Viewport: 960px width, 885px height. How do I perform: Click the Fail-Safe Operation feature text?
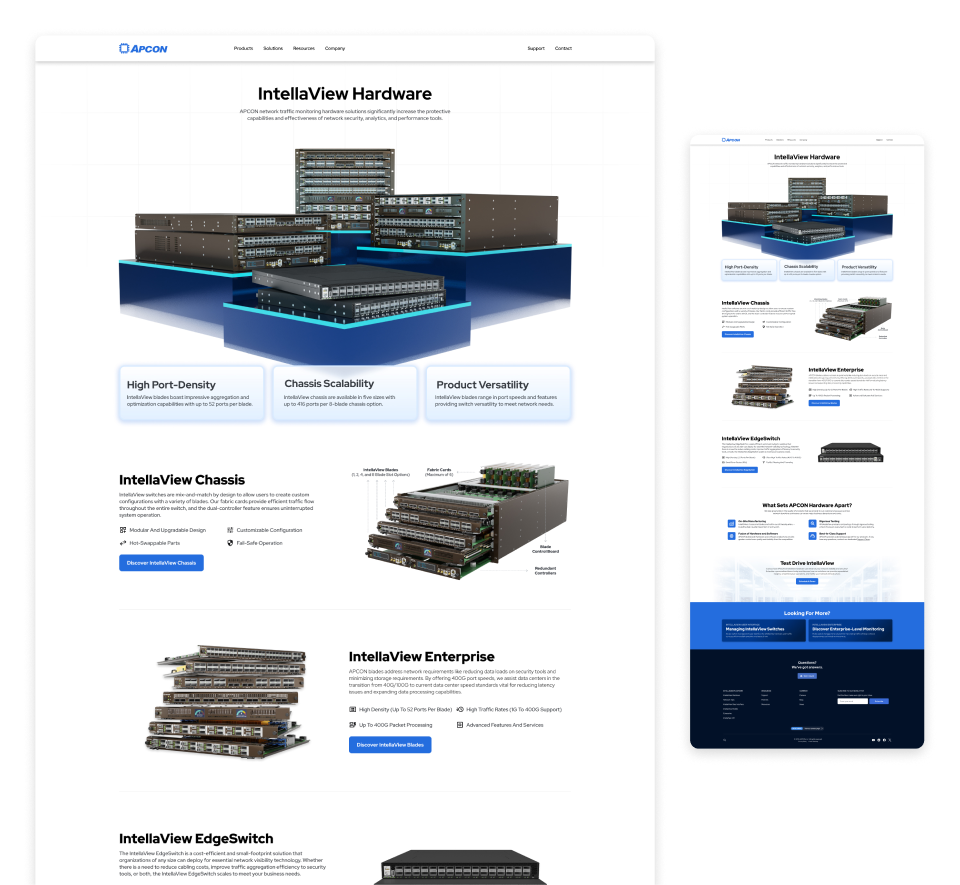(x=260, y=543)
